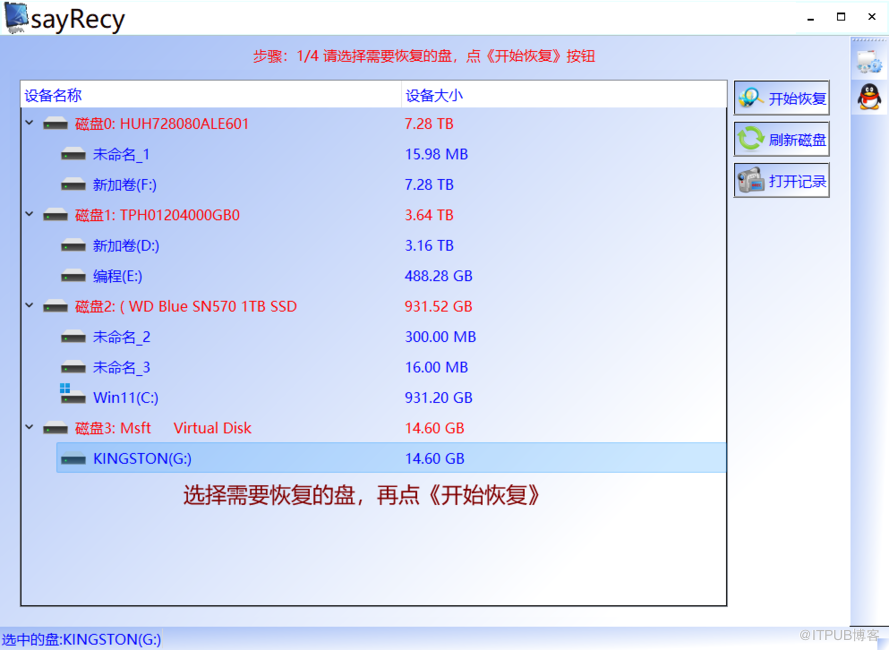Click the 3.64 TB size value
Image resolution: width=889 pixels, height=650 pixels.
429,215
